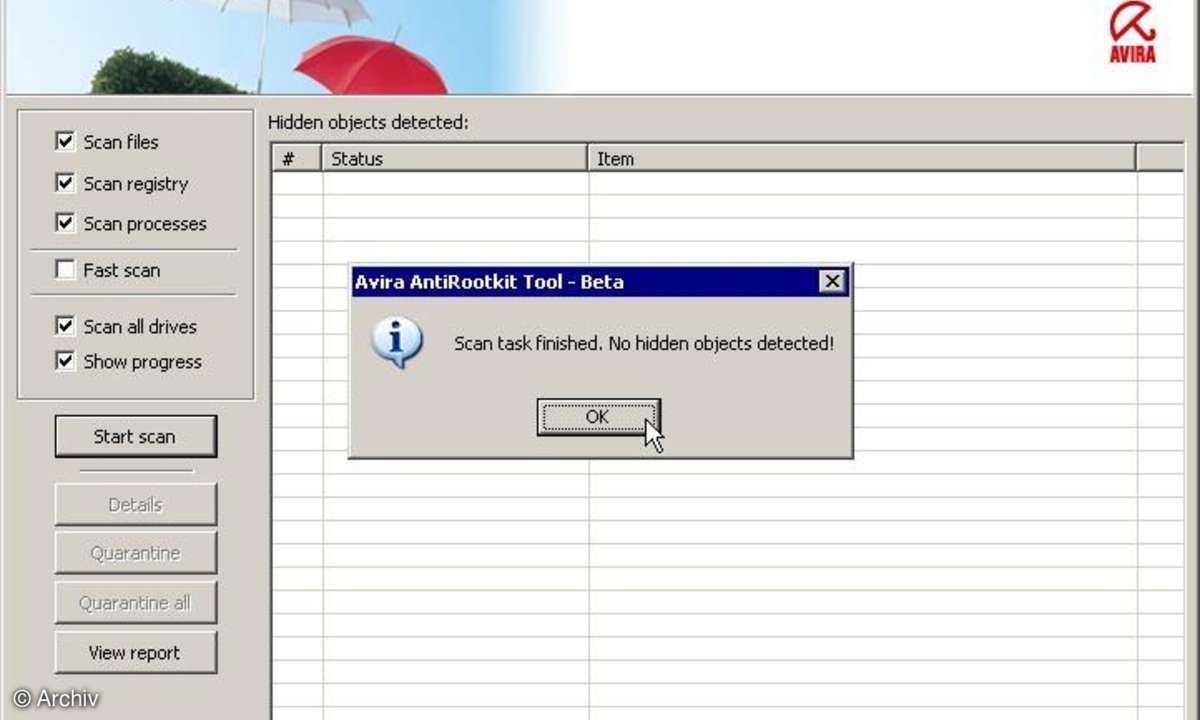Viewport: 1200px width, 720px height.
Task: Click the 'Hidden objects detected:' label
Action: pyautogui.click(x=368, y=123)
